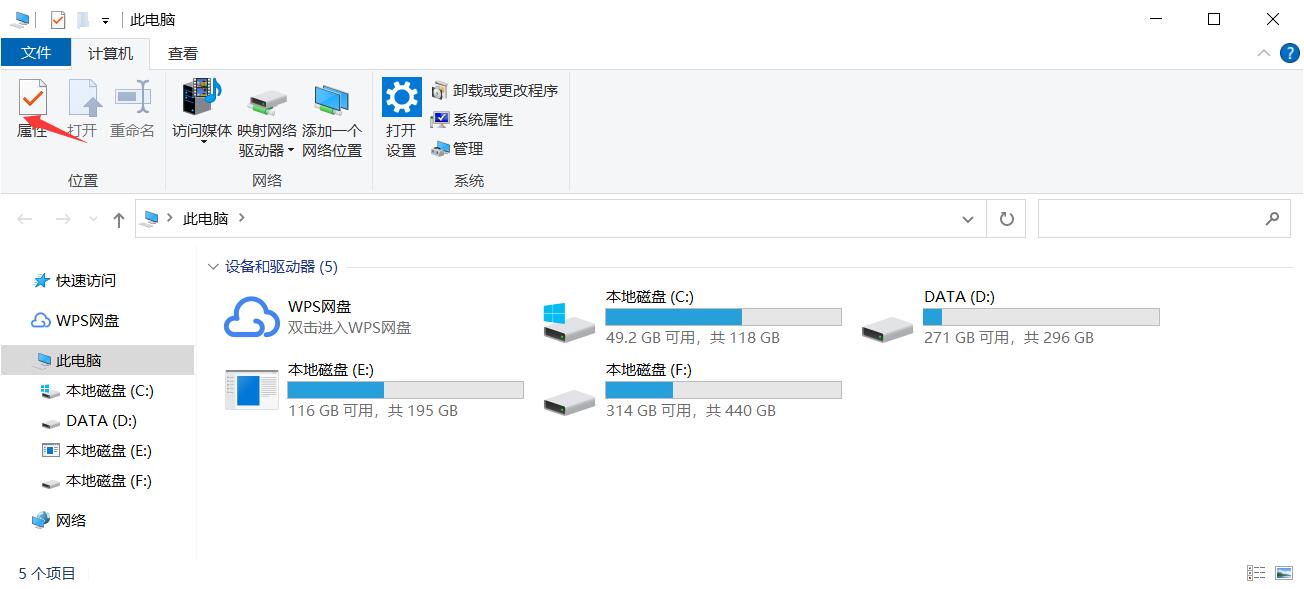Open the address bar history dropdown
The height and width of the screenshot is (589, 1304).
(967, 218)
